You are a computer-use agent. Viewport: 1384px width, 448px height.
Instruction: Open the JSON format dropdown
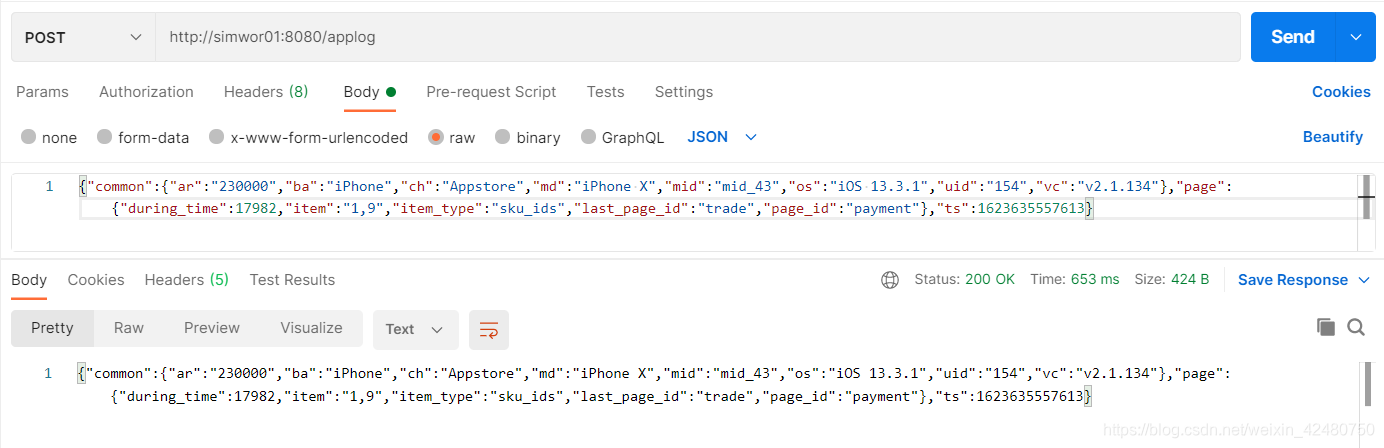[722, 137]
